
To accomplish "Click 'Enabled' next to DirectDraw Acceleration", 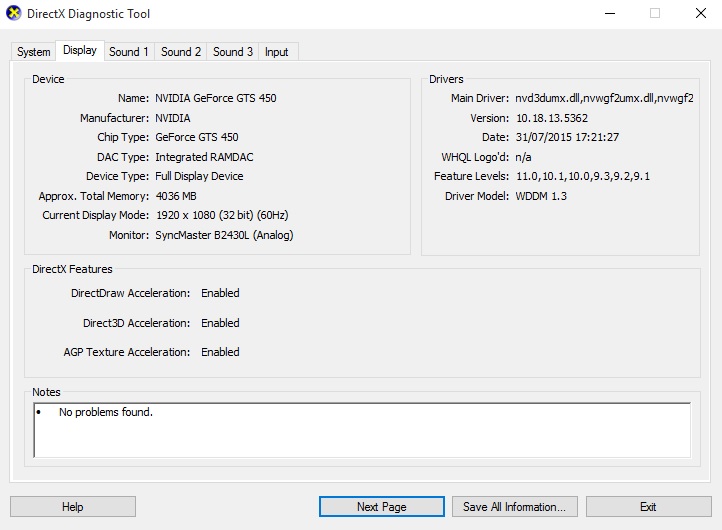I will [220, 293].
